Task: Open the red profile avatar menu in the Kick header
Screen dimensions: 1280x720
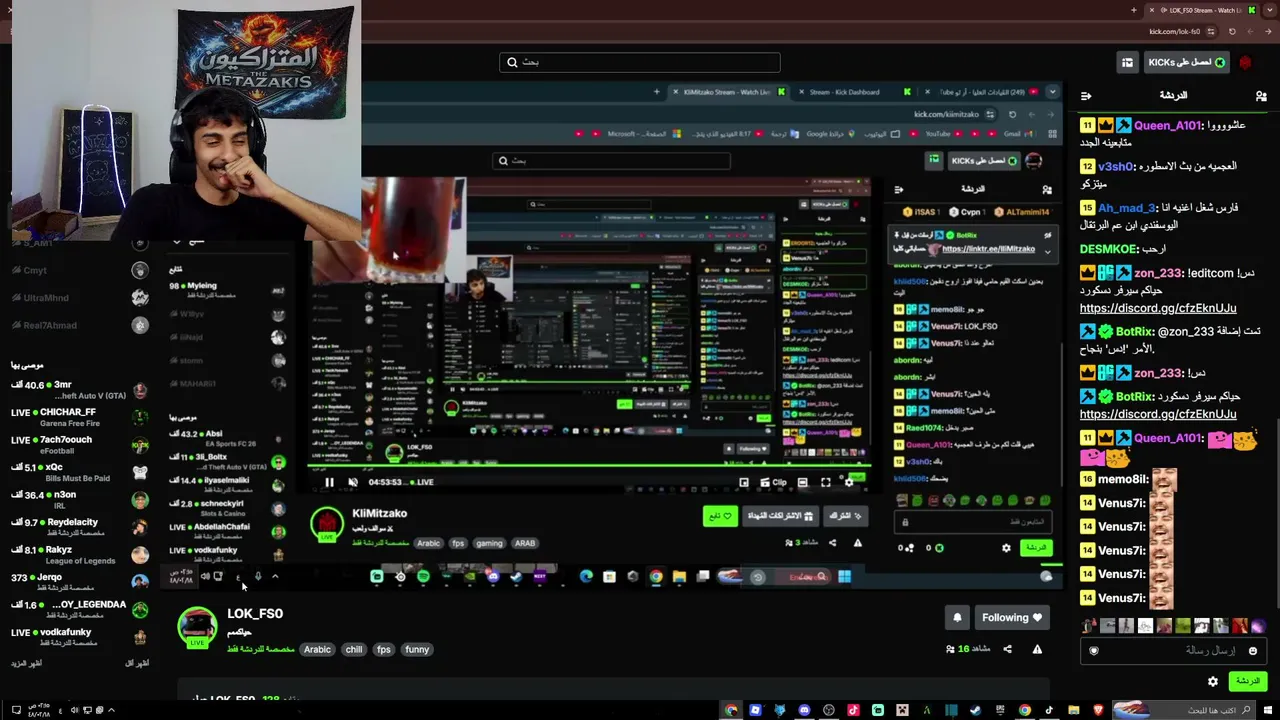Action: [x=1245, y=62]
